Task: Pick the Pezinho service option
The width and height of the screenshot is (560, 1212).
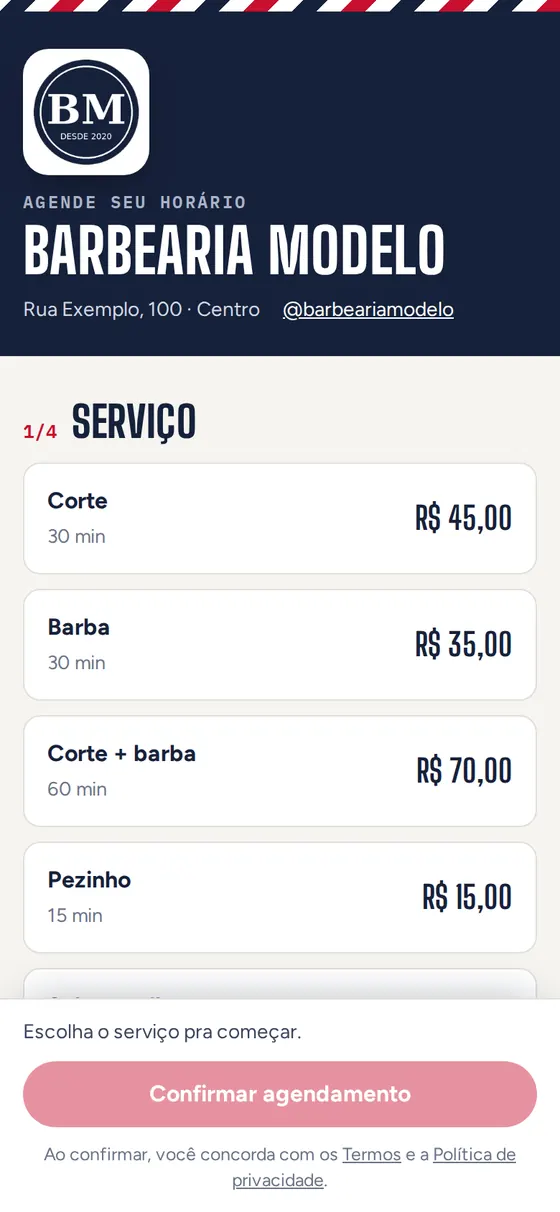Action: [280, 897]
